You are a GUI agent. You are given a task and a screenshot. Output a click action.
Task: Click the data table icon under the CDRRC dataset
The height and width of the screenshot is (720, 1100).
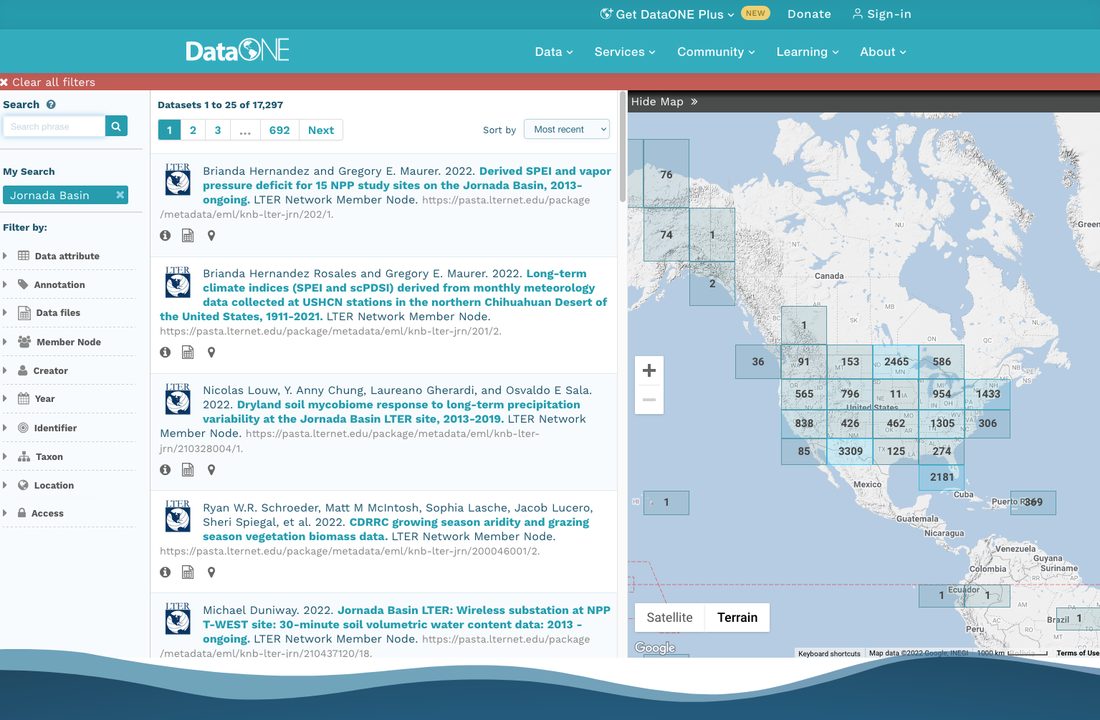188,572
